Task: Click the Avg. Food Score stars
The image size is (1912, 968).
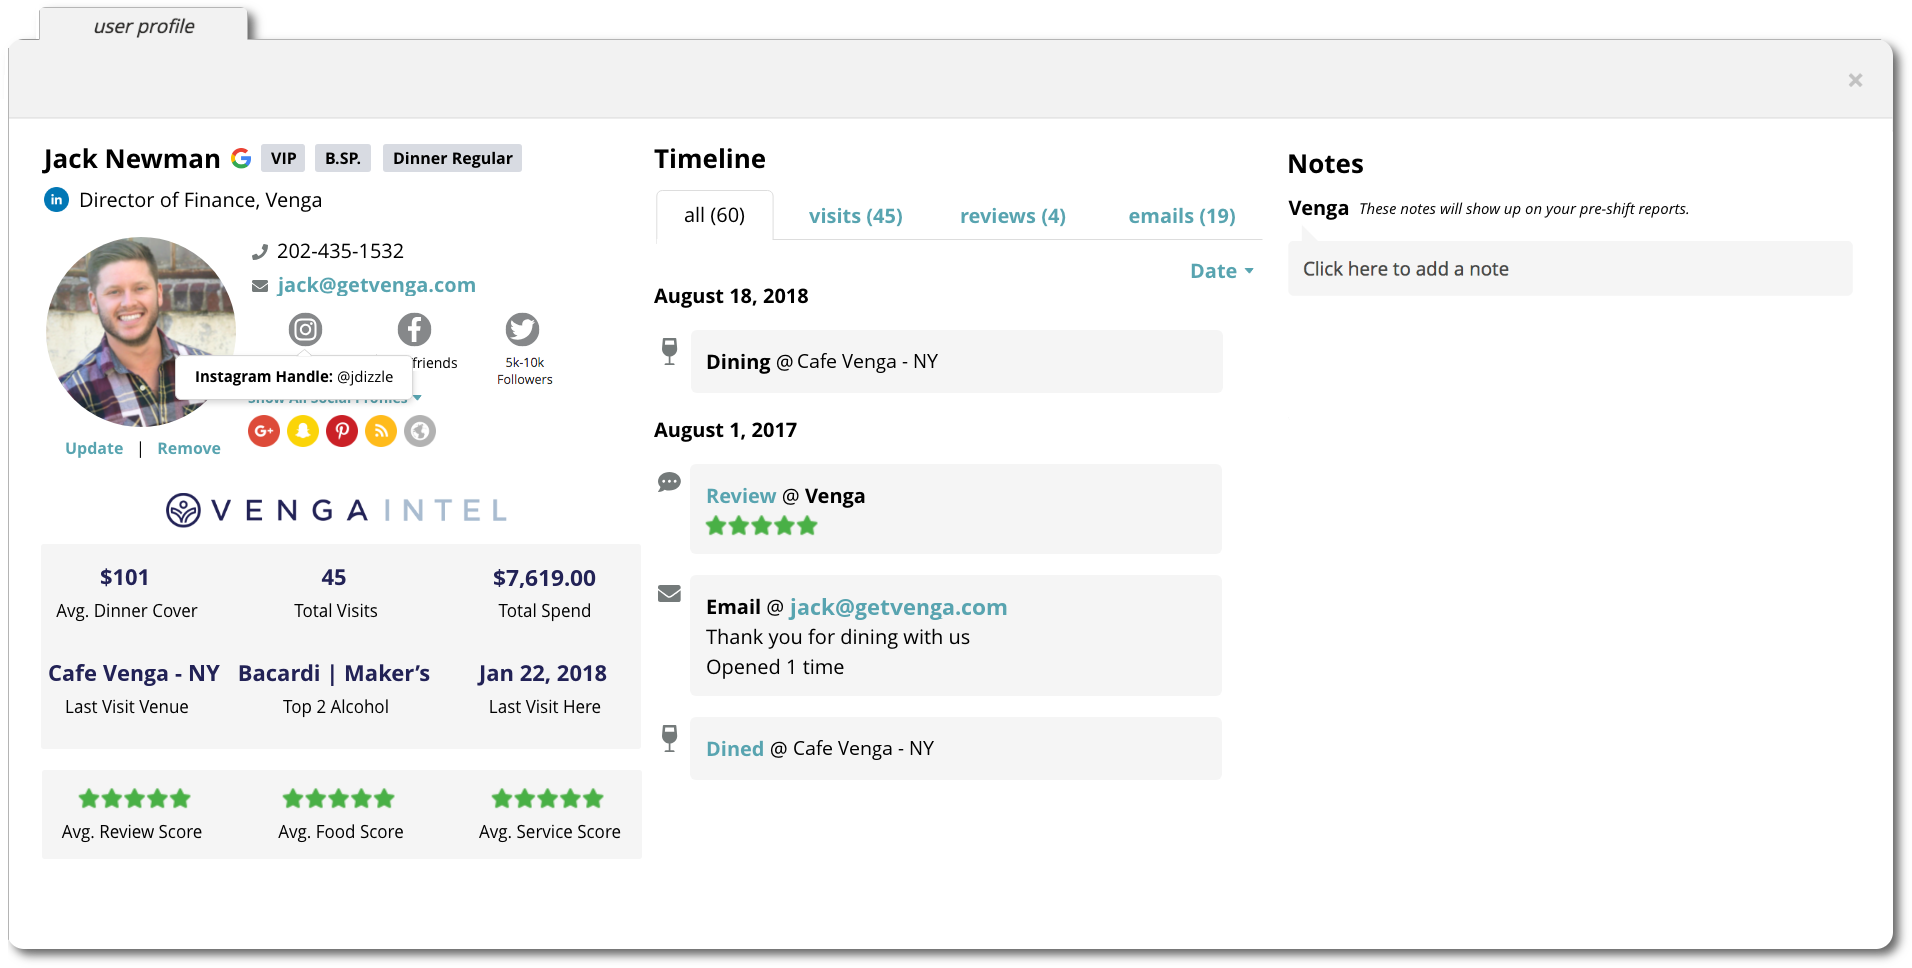Action: click(x=339, y=798)
